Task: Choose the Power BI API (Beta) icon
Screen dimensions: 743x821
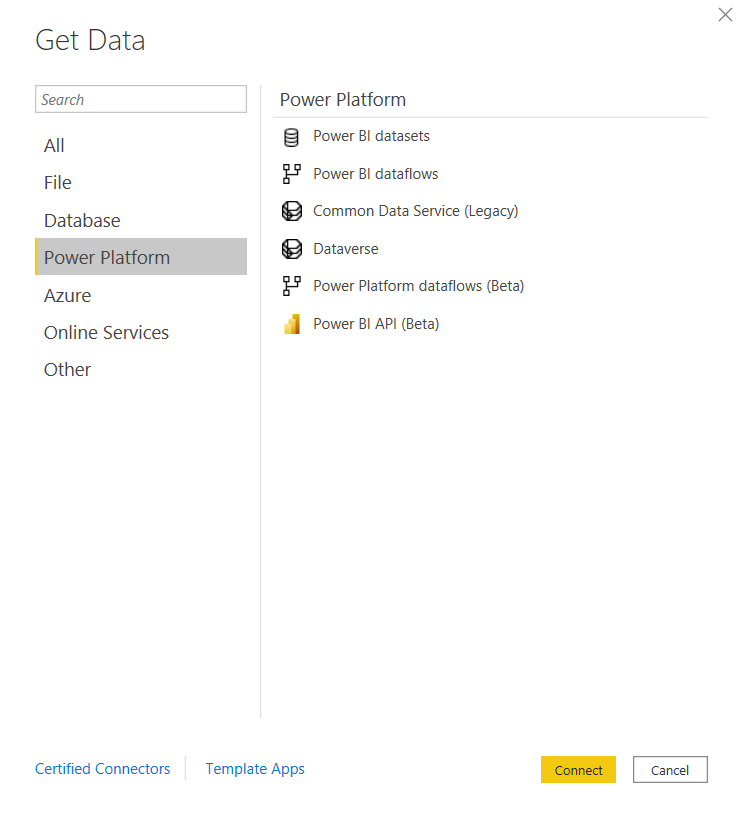Action: click(291, 324)
